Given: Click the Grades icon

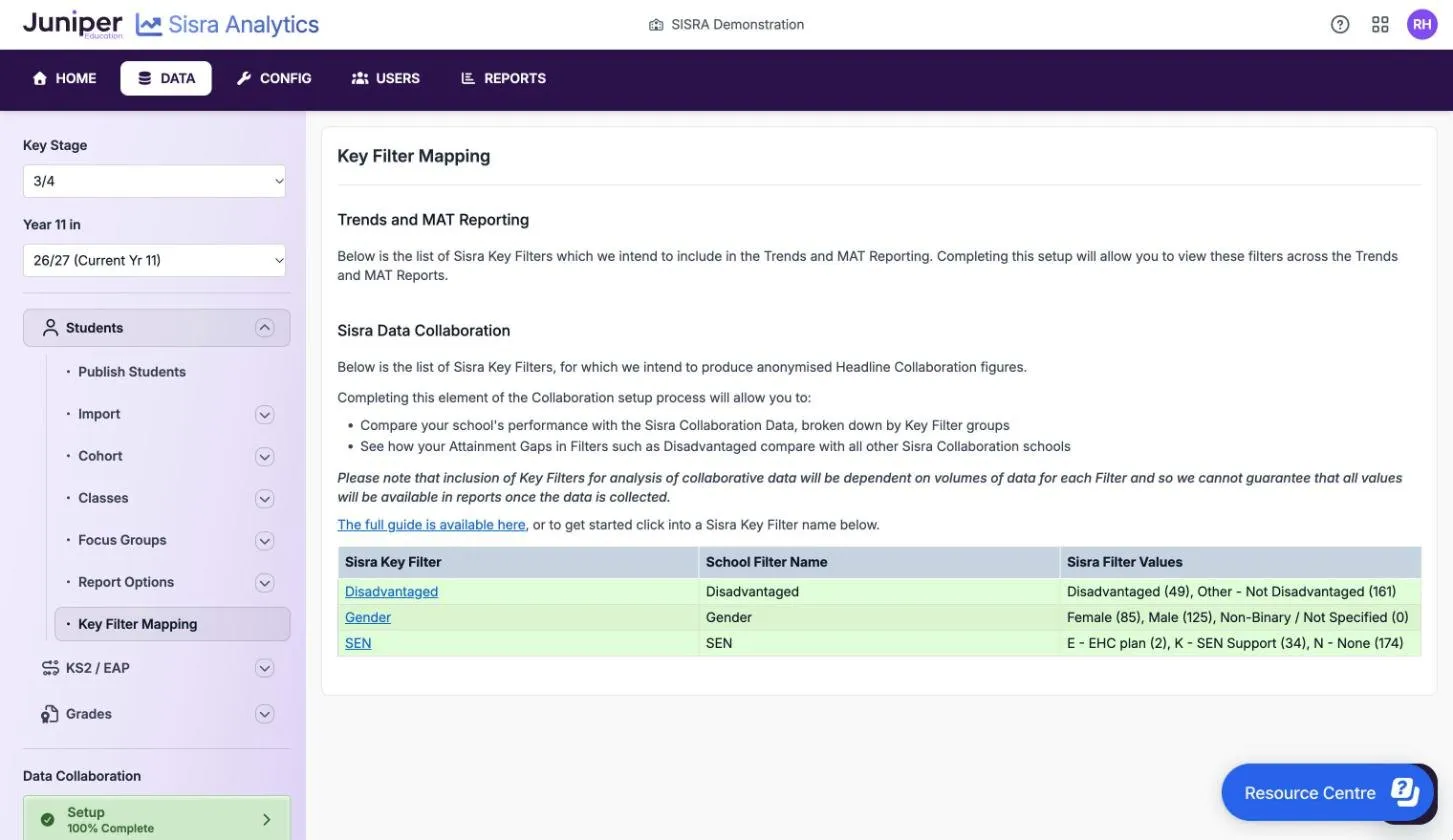Looking at the screenshot, I should [50, 714].
